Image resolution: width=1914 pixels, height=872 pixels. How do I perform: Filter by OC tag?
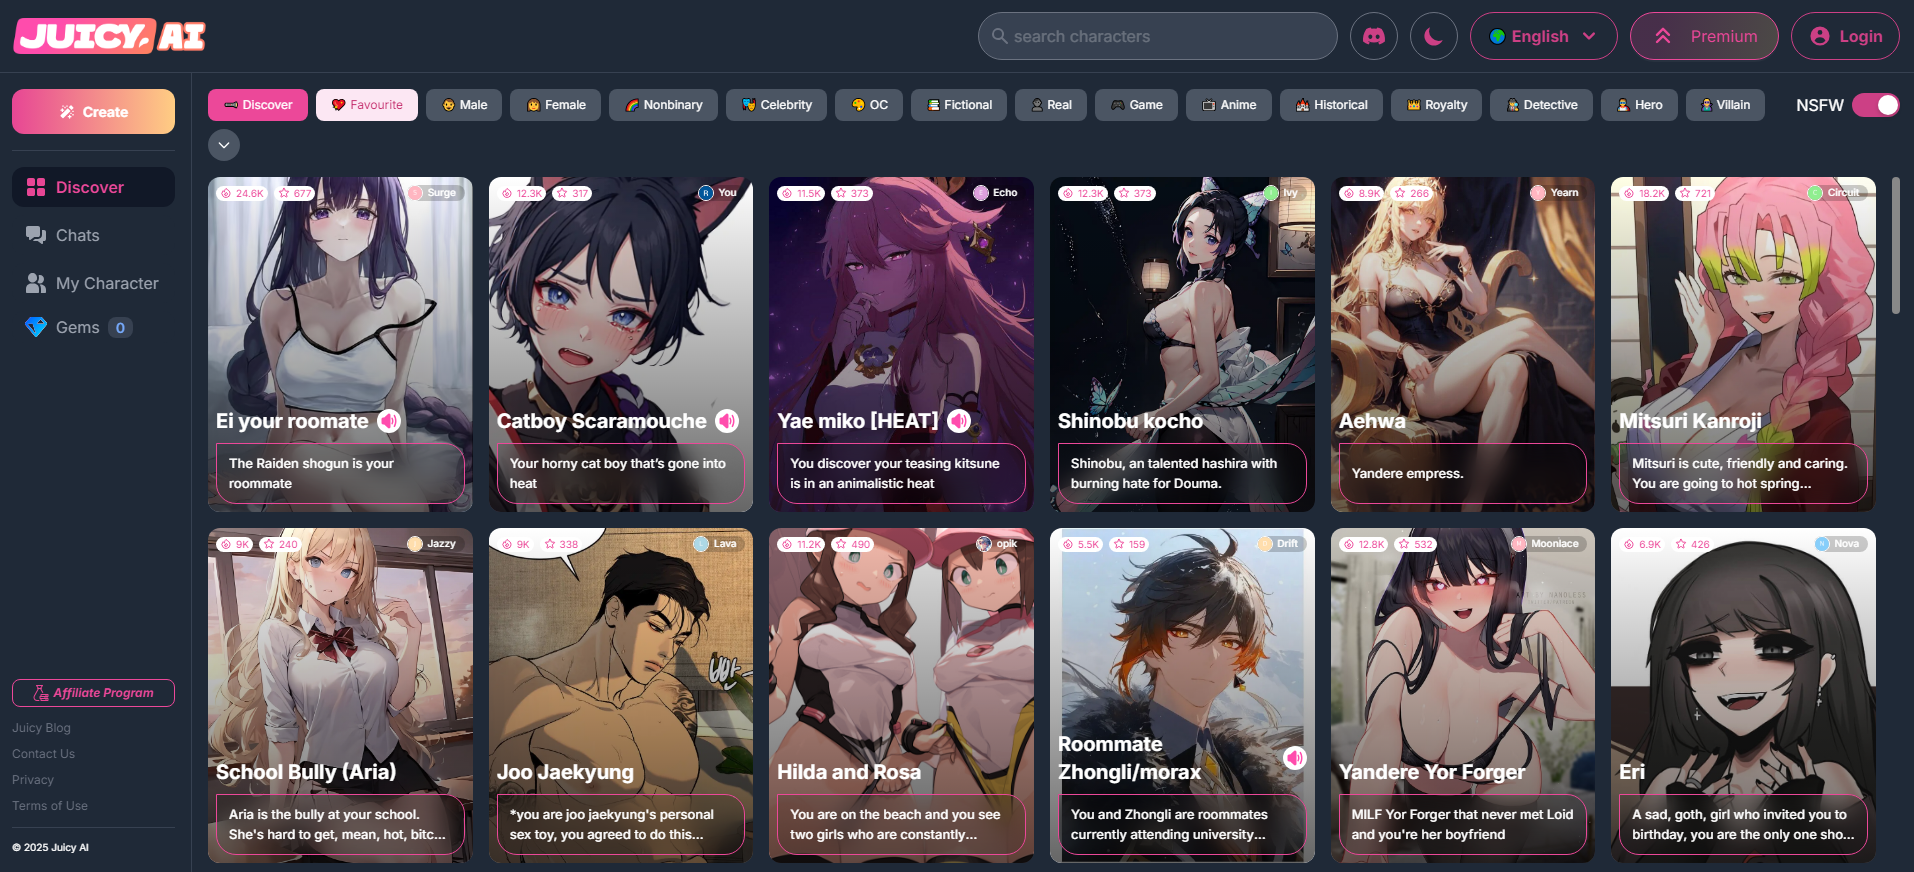(869, 105)
